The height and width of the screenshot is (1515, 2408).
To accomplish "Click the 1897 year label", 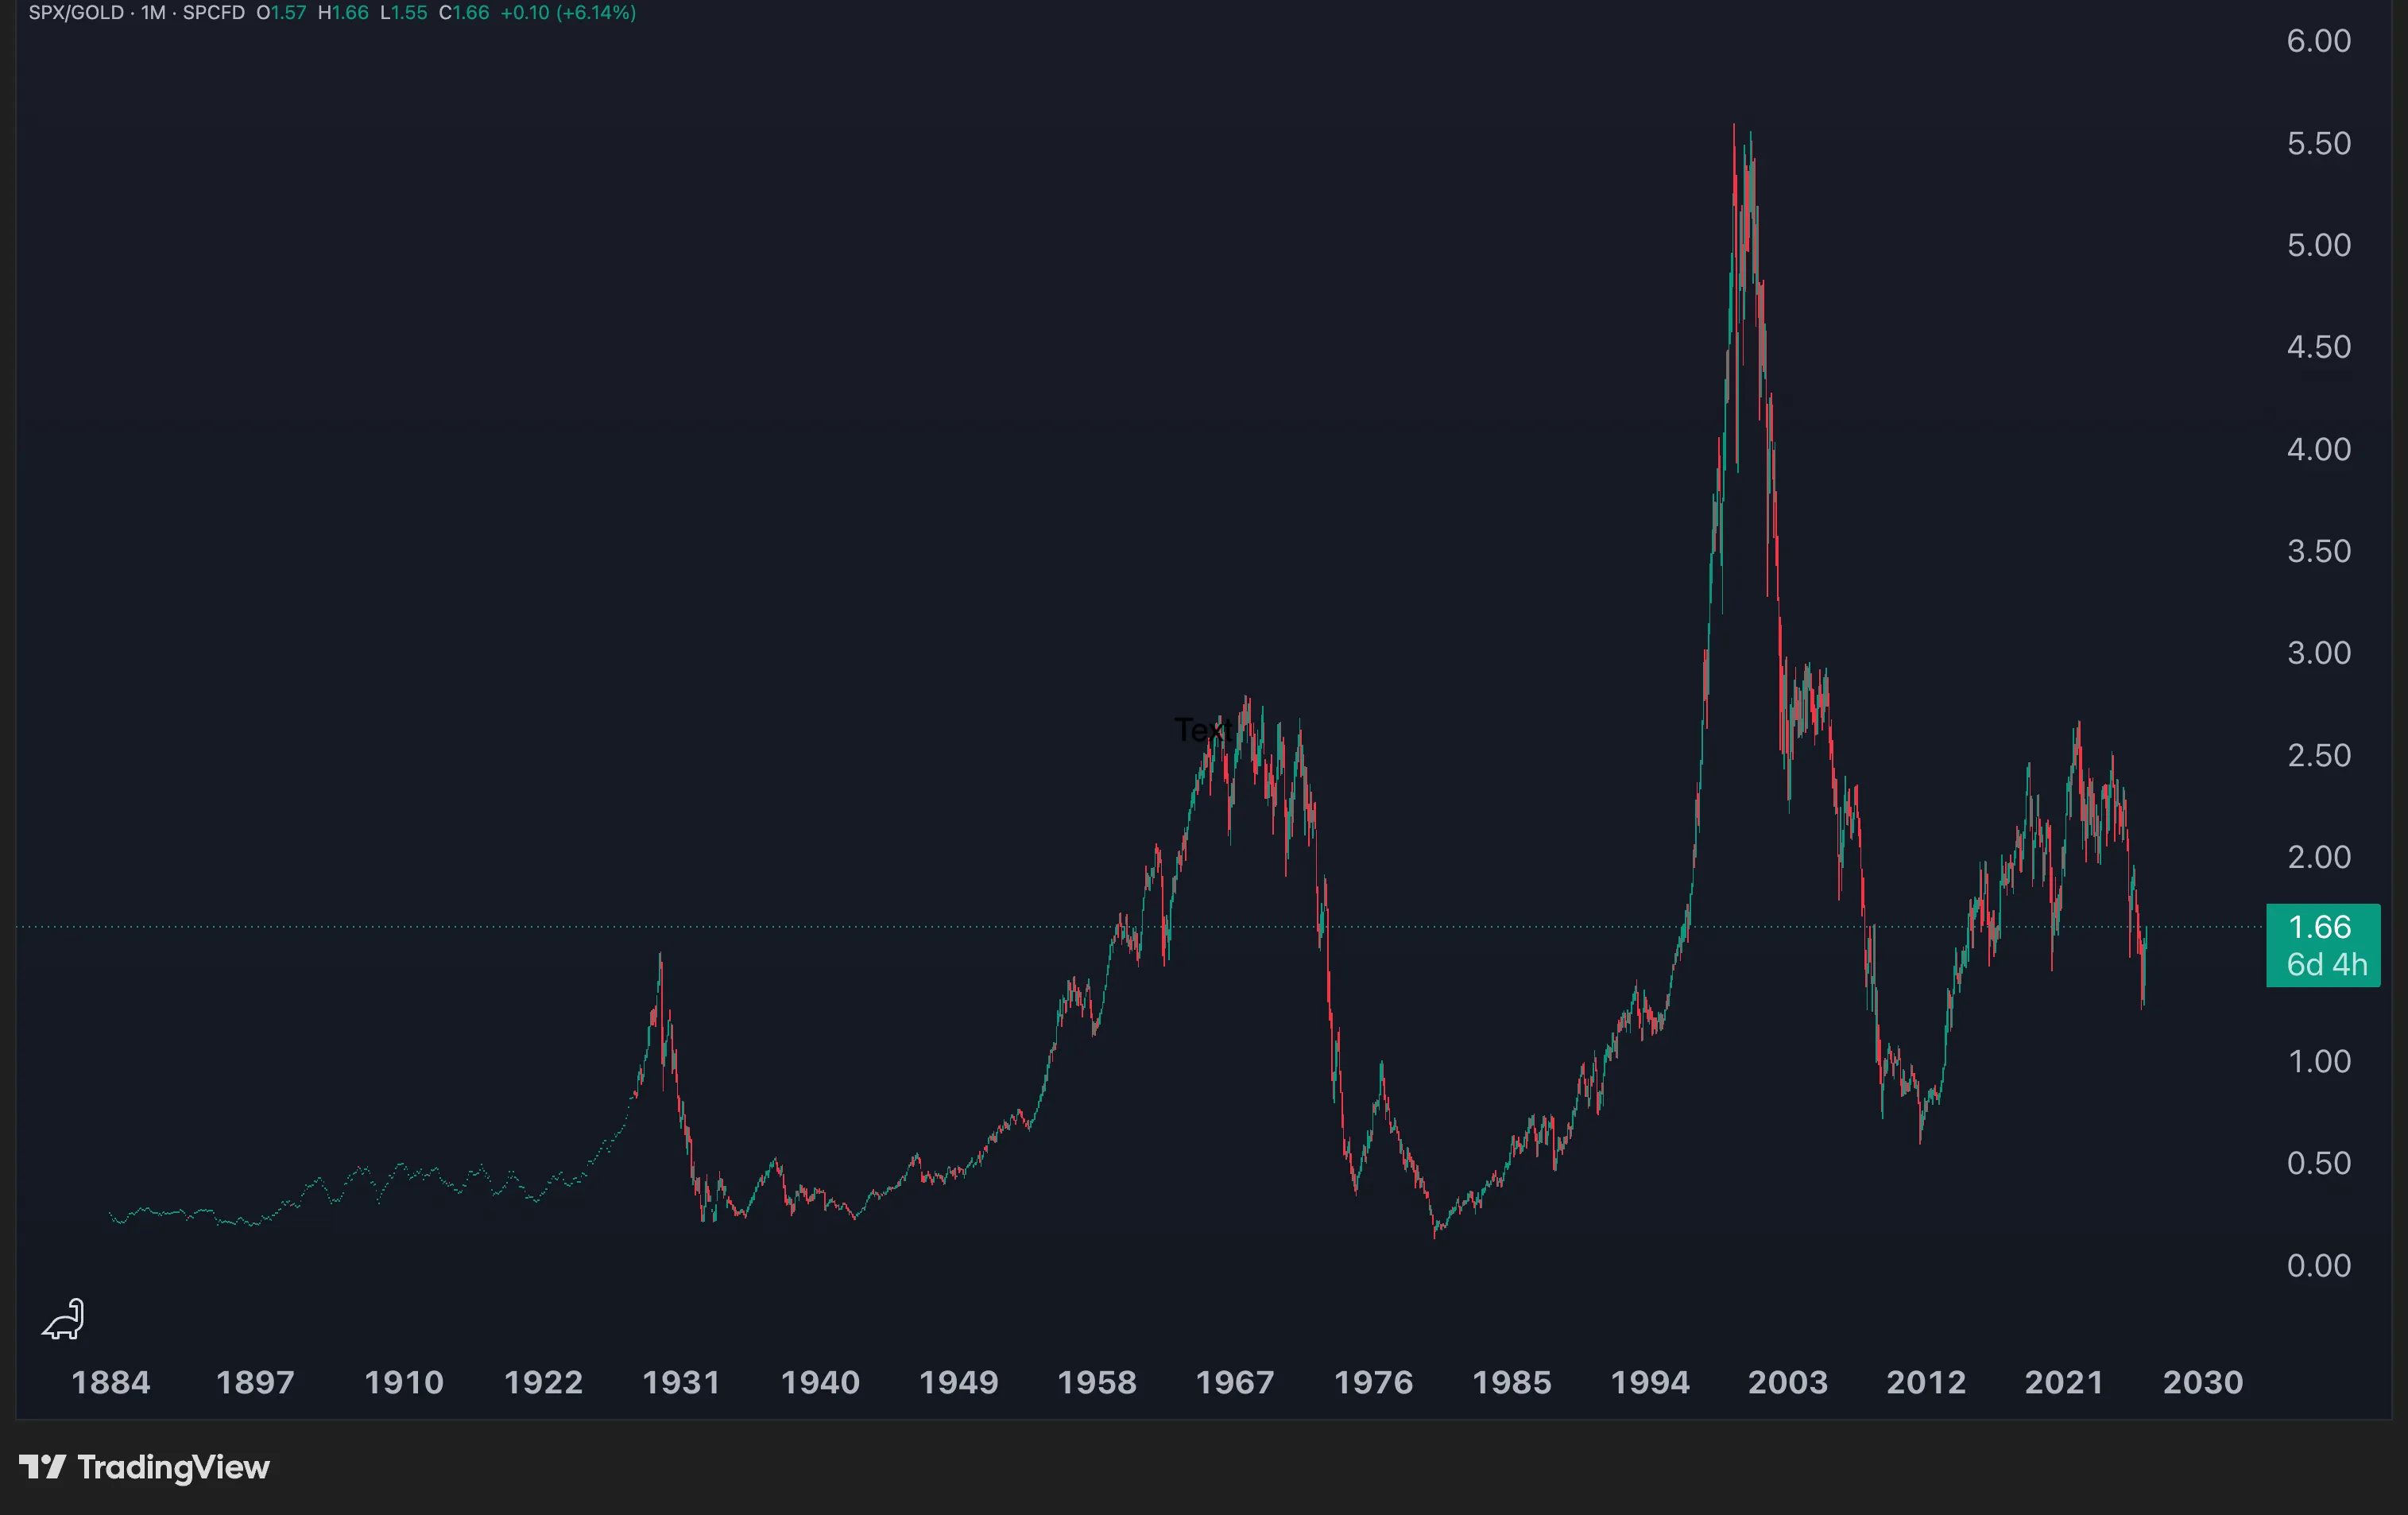I will click(255, 1383).
